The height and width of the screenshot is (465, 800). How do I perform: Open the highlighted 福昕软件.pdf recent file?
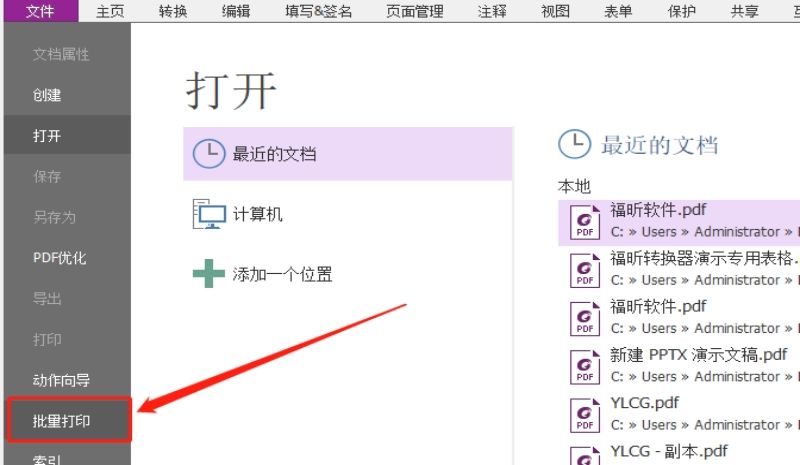tap(679, 223)
